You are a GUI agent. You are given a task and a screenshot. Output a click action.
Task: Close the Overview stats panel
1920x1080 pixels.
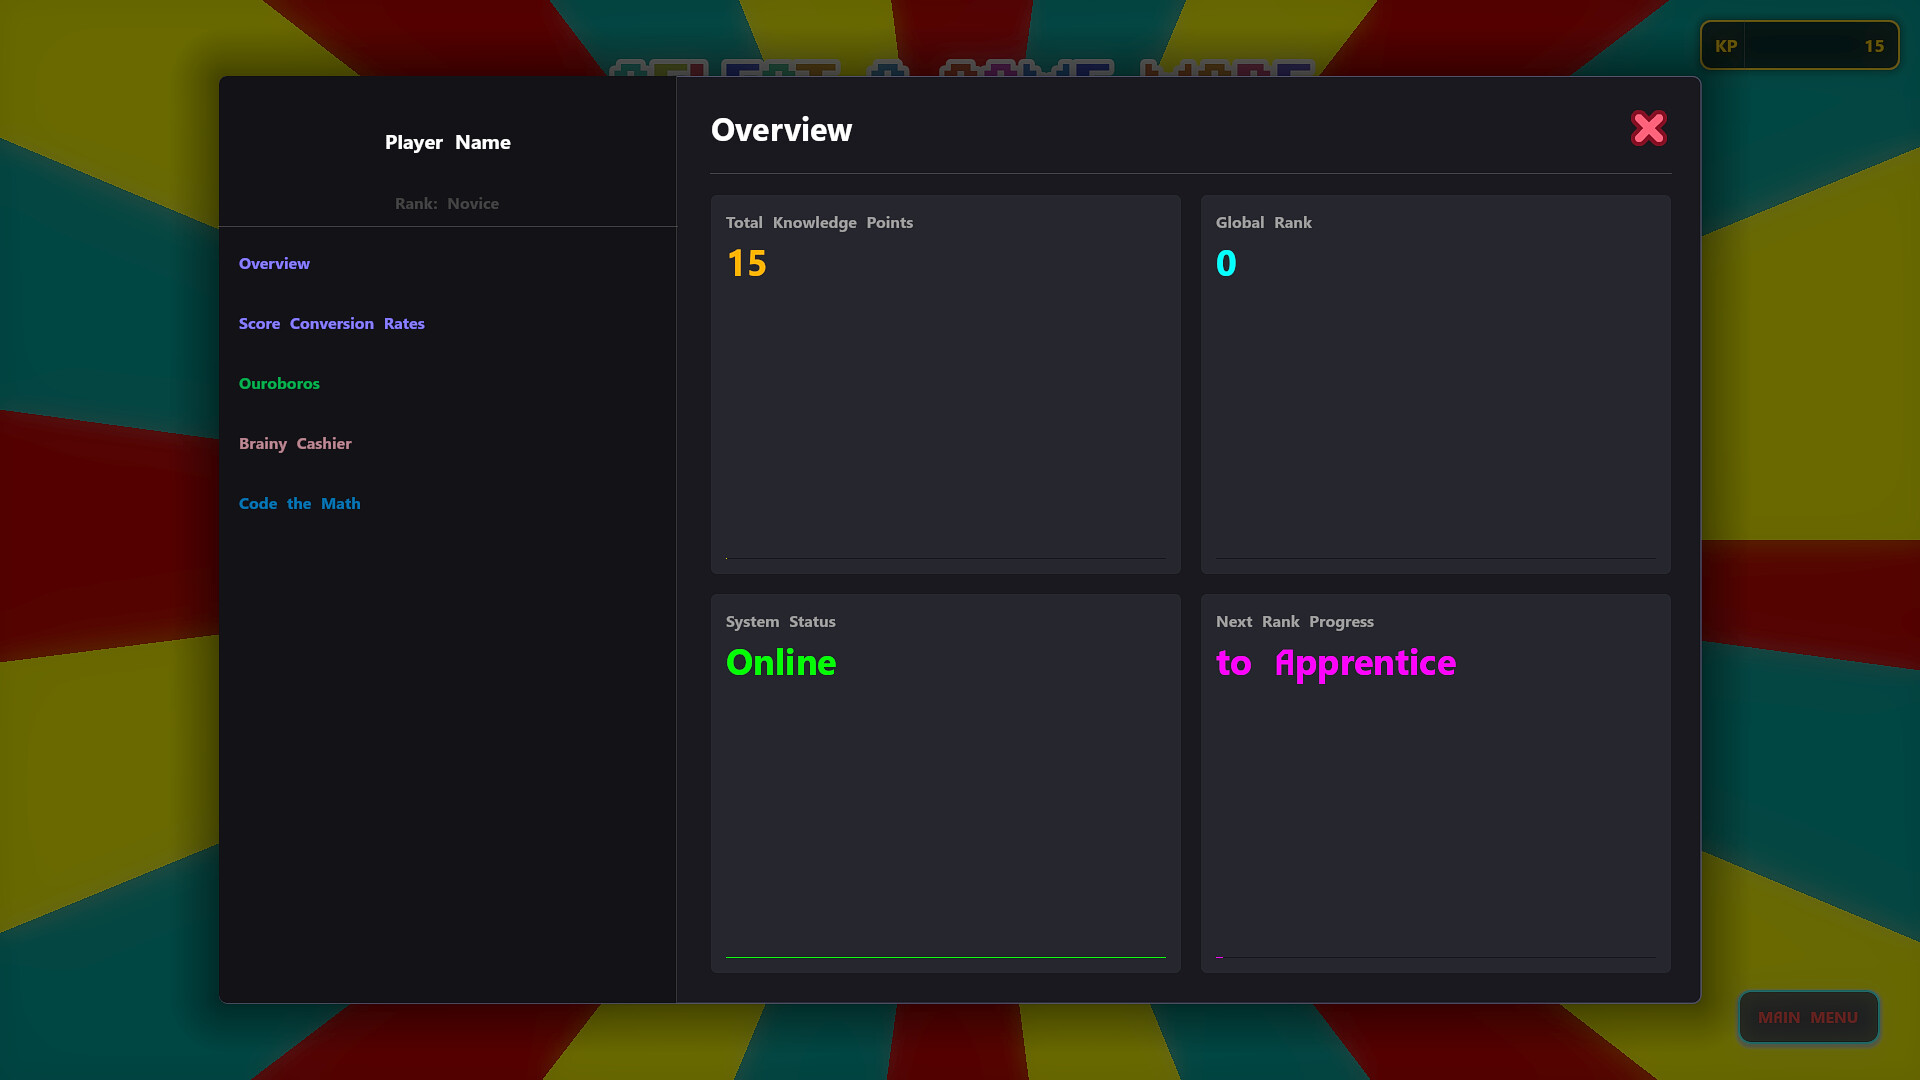pos(1649,128)
